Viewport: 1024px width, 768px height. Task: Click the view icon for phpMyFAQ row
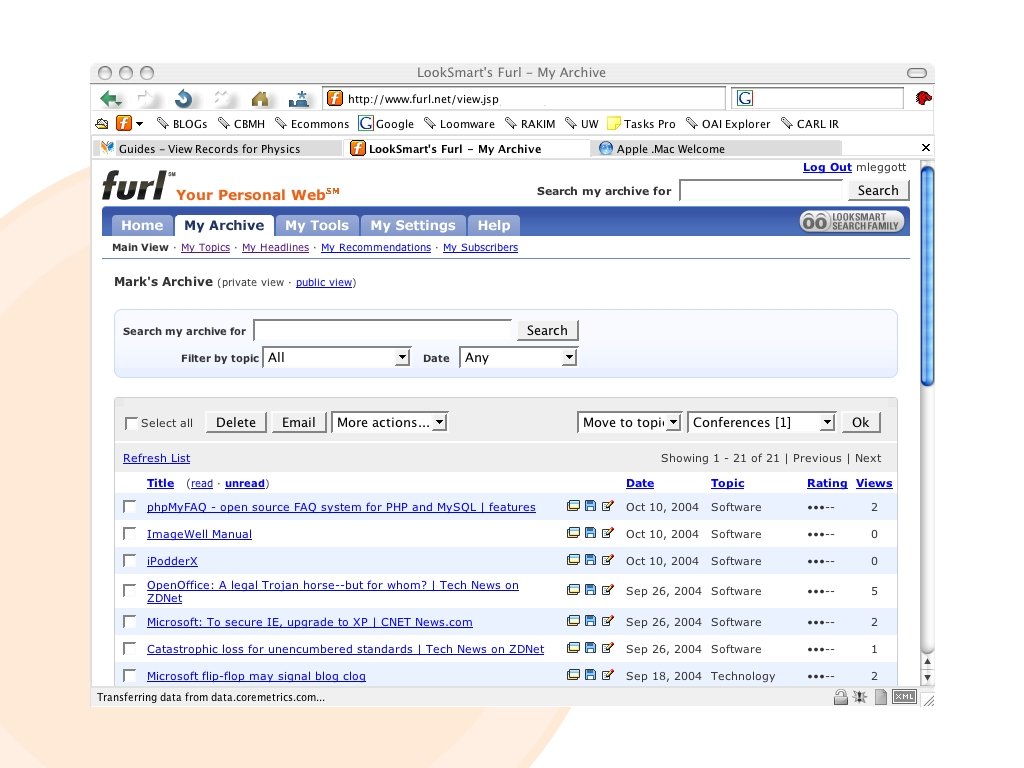[x=573, y=505]
